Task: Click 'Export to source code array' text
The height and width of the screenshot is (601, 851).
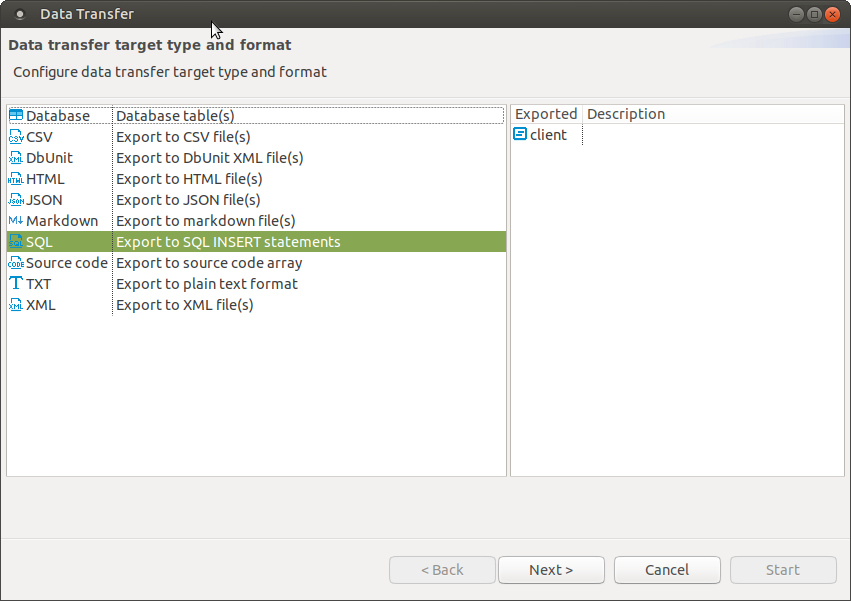Action: click(209, 263)
